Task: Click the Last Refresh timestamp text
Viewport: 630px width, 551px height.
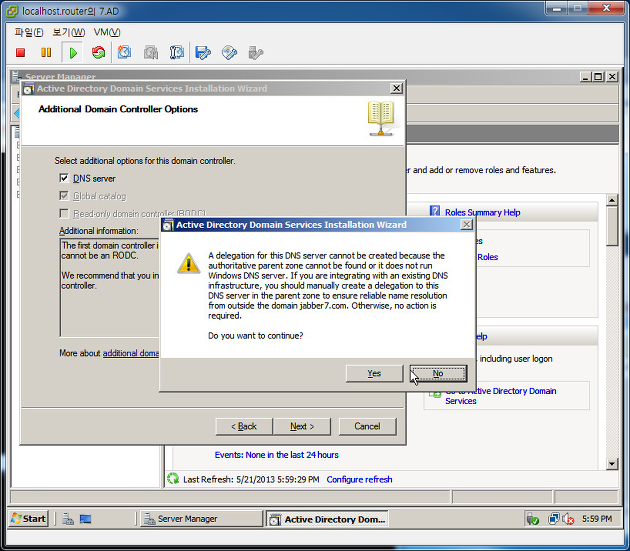Action: 251,479
